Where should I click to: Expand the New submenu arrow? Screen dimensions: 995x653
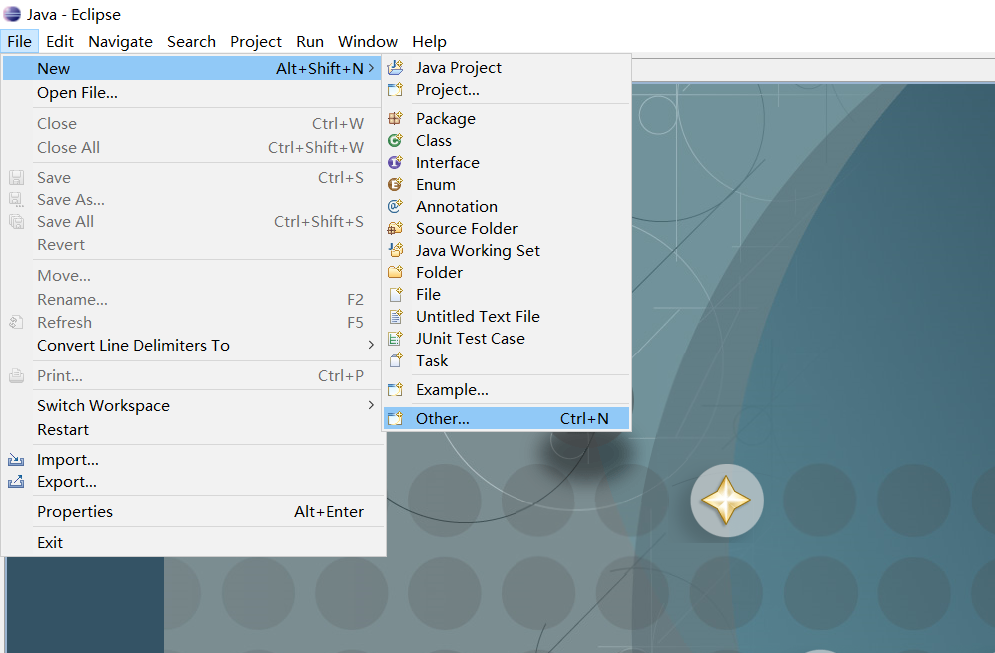tap(371, 68)
